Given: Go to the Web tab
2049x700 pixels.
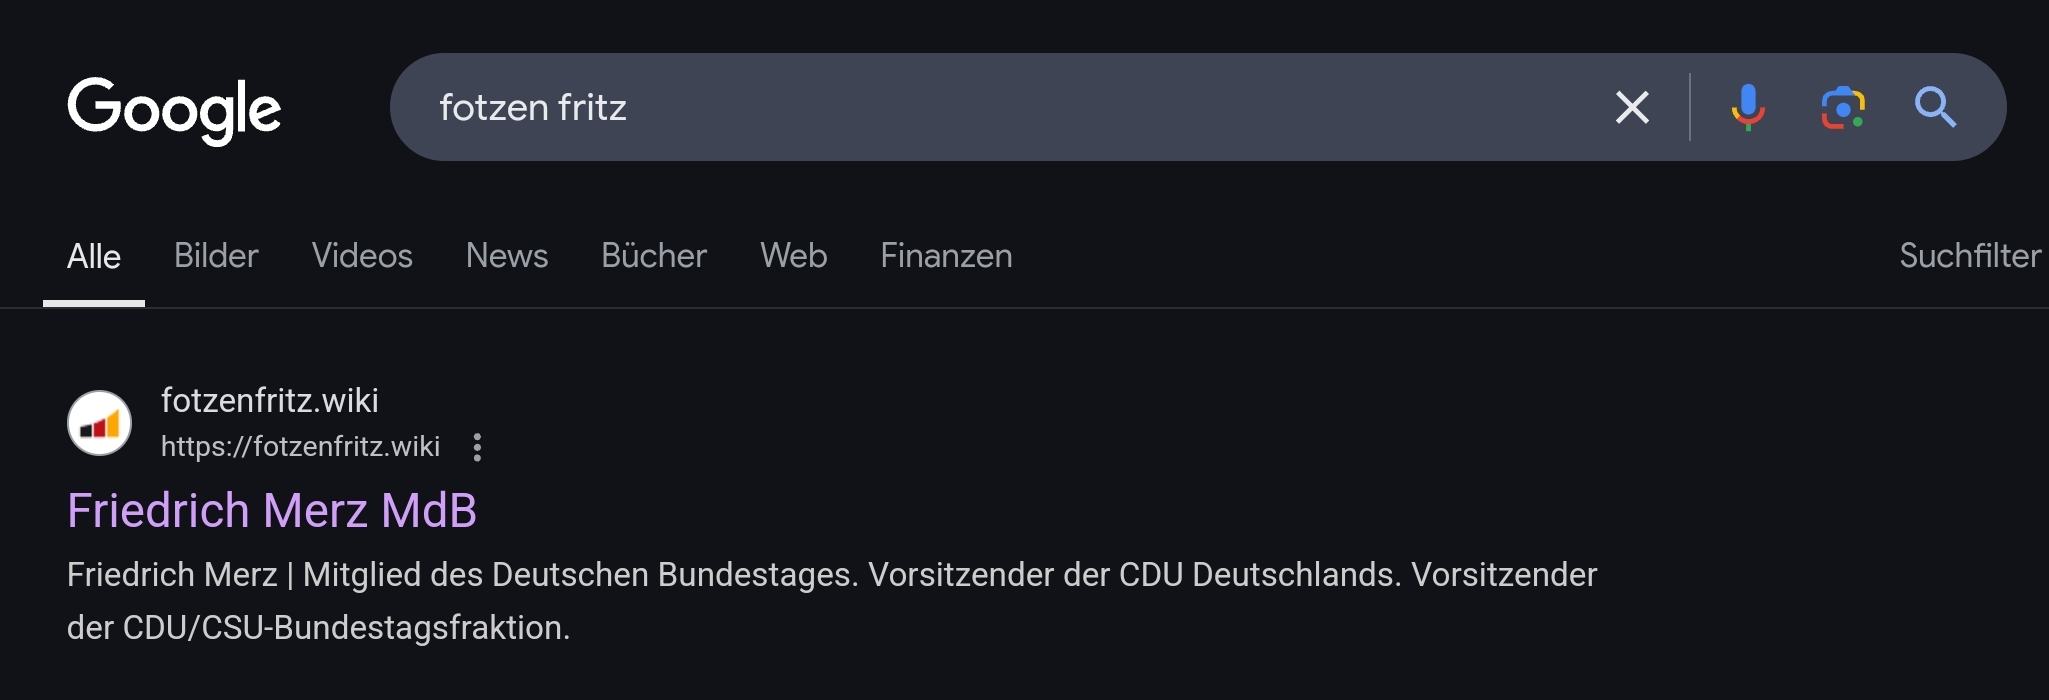Looking at the screenshot, I should (x=794, y=256).
